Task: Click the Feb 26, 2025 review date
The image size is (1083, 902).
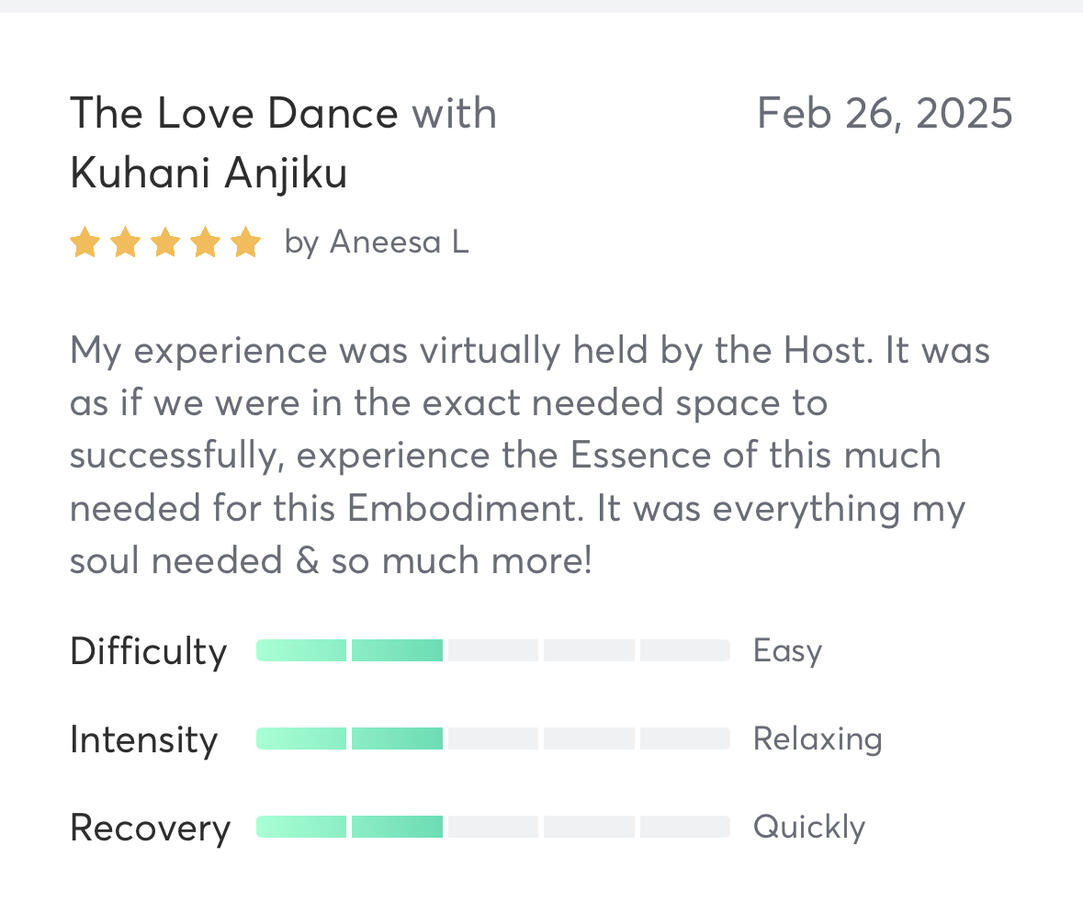Action: 884,113
